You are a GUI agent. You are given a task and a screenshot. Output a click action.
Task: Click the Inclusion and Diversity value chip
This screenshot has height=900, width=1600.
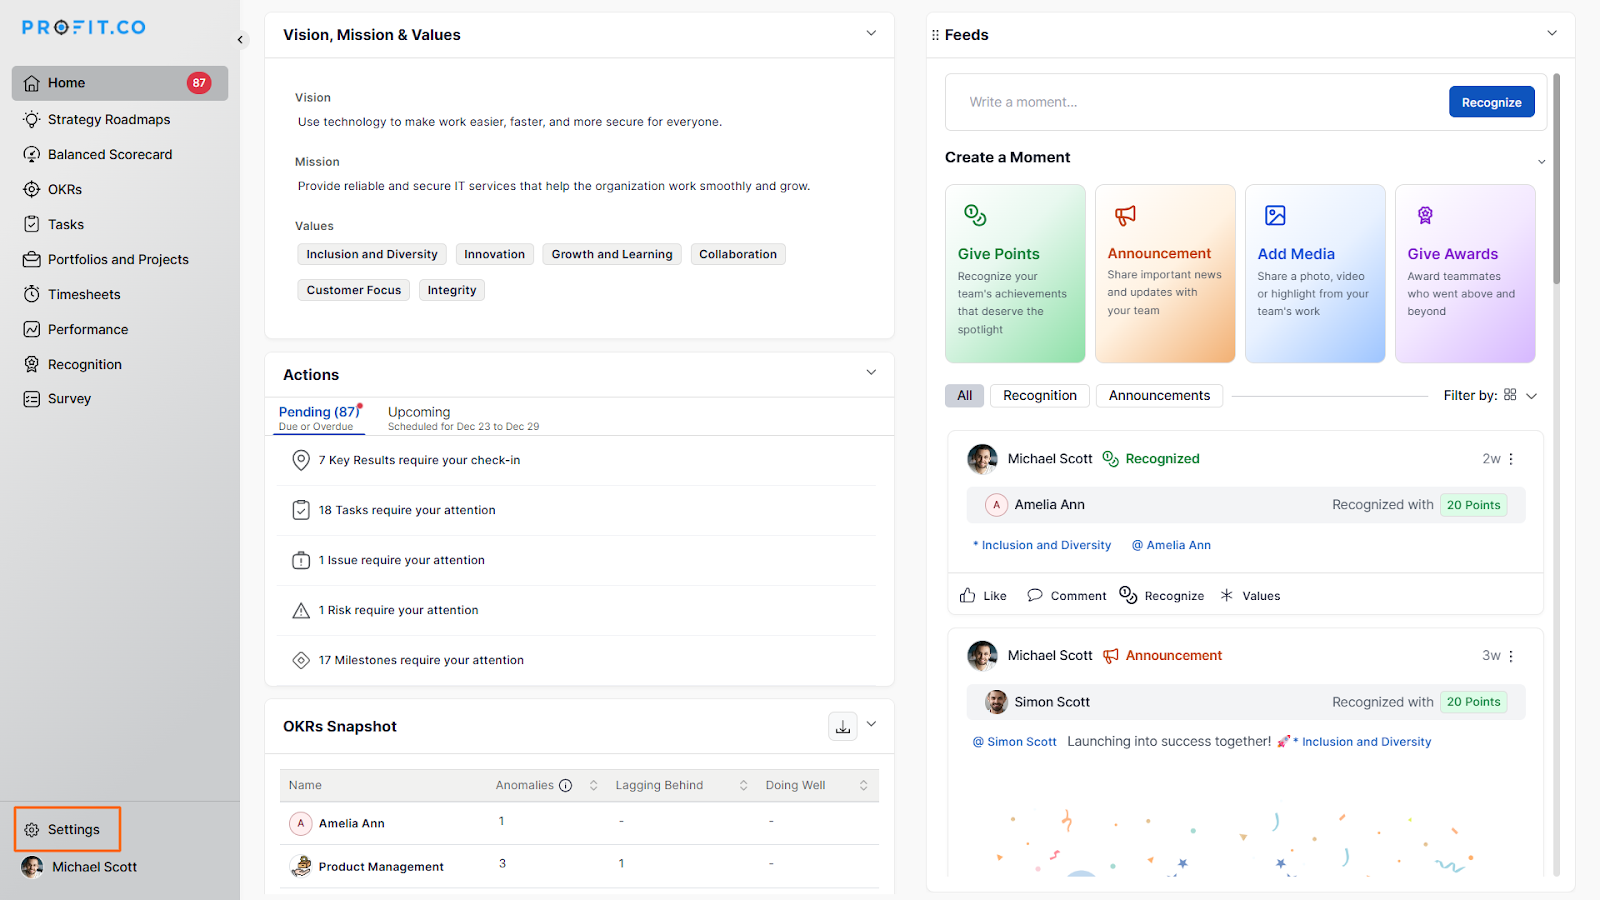click(372, 254)
